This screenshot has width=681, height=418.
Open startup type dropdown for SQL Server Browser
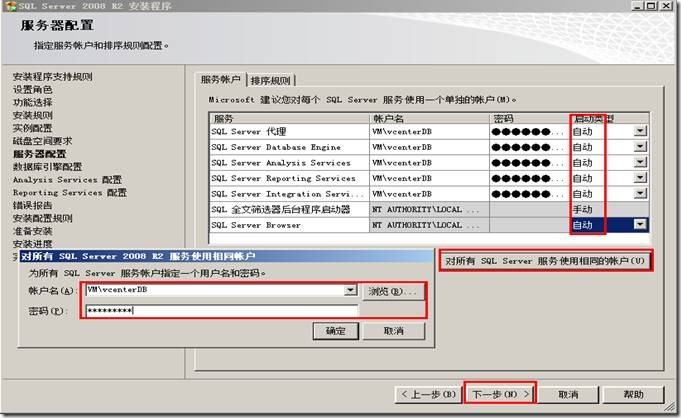click(639, 225)
